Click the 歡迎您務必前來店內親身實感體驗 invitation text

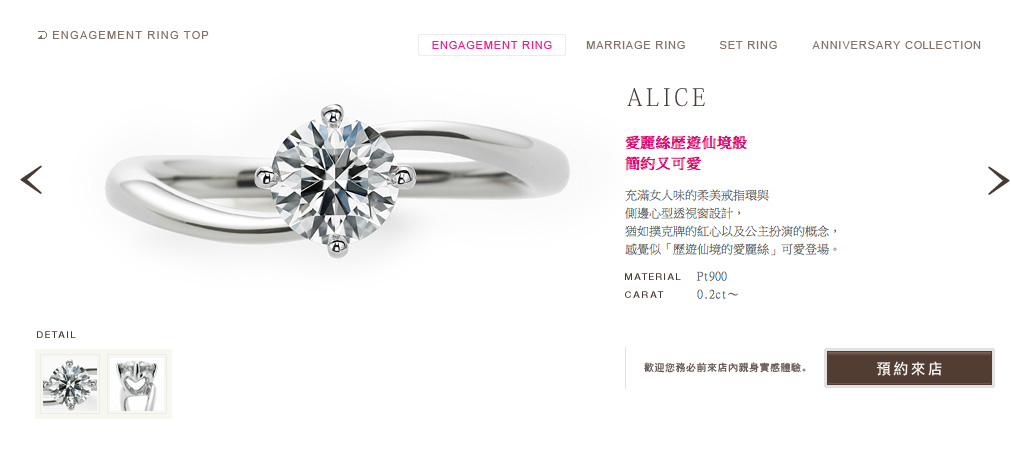(725, 369)
